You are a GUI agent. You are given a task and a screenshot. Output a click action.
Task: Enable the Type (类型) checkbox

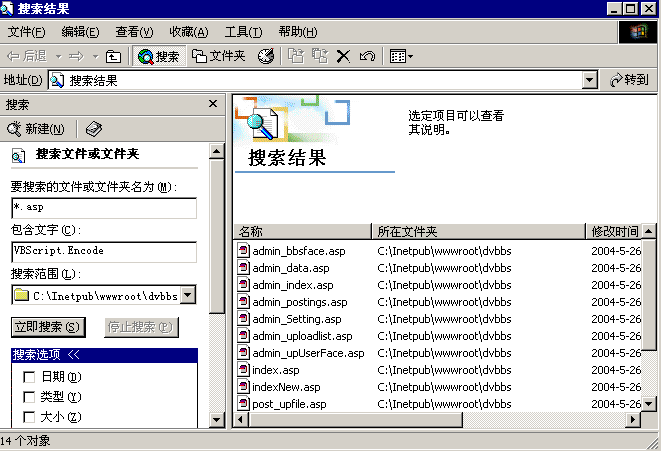[29, 397]
